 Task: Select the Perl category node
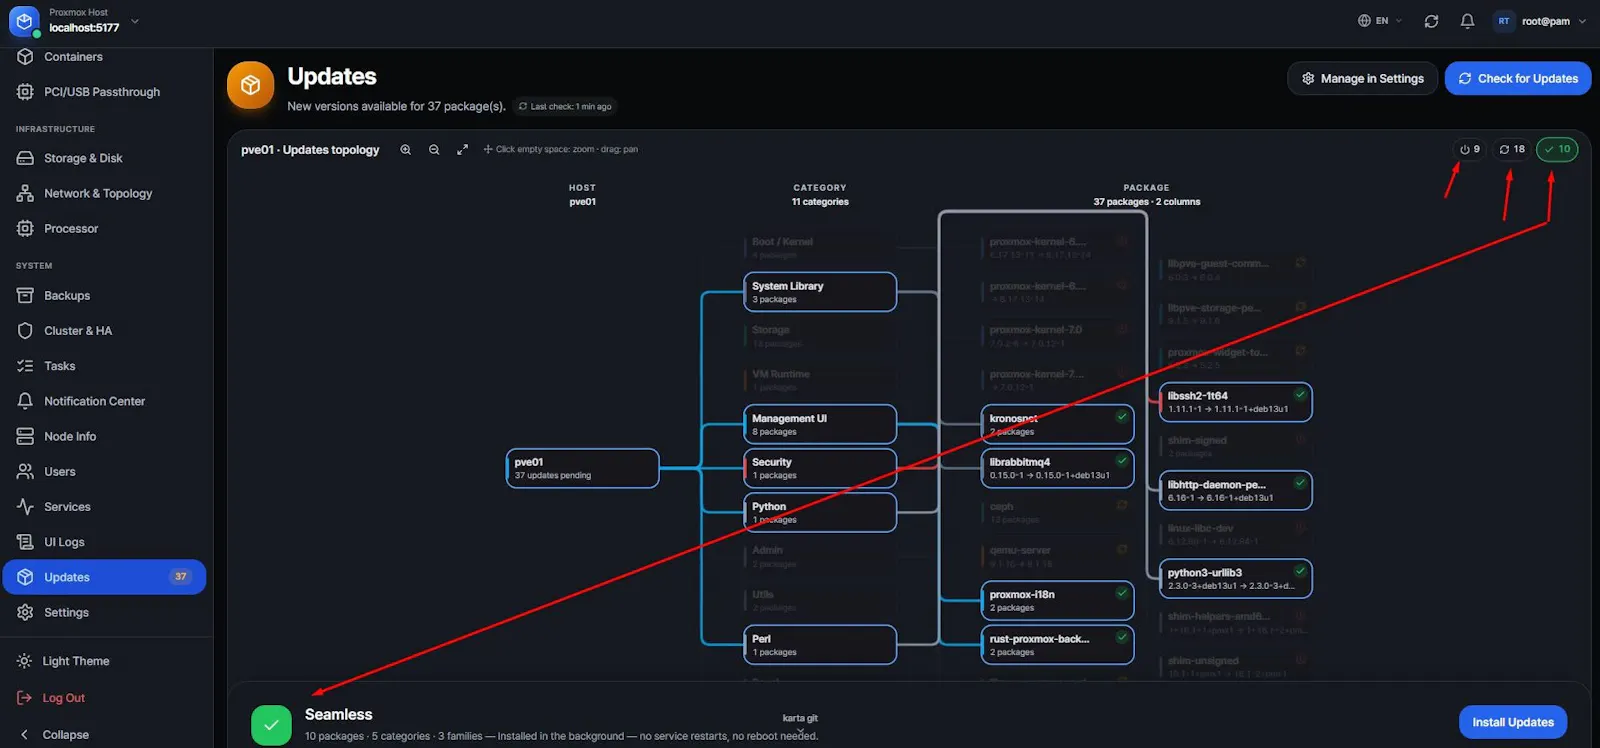820,645
